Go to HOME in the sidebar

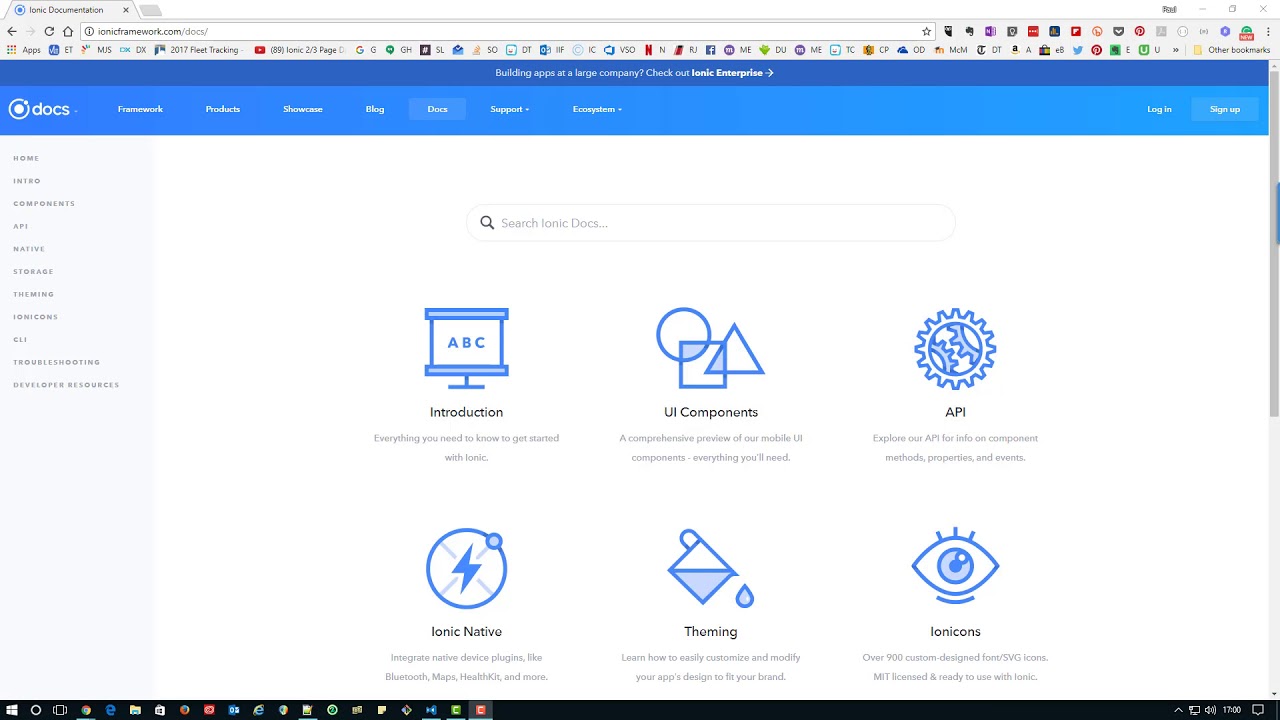[26, 158]
